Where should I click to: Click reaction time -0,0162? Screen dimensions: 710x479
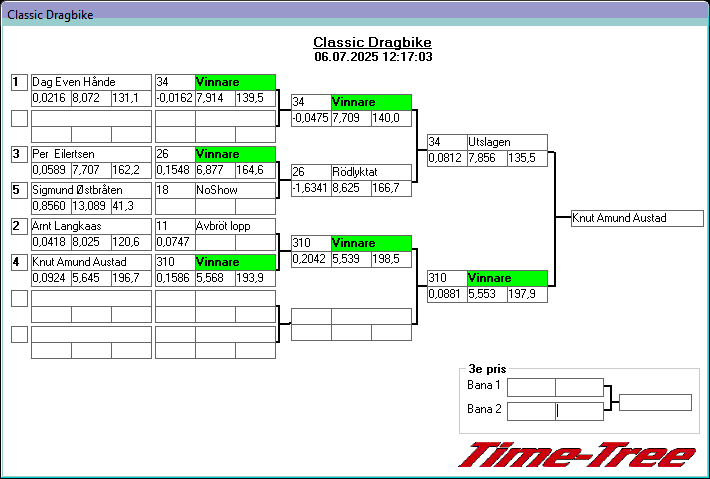175,99
